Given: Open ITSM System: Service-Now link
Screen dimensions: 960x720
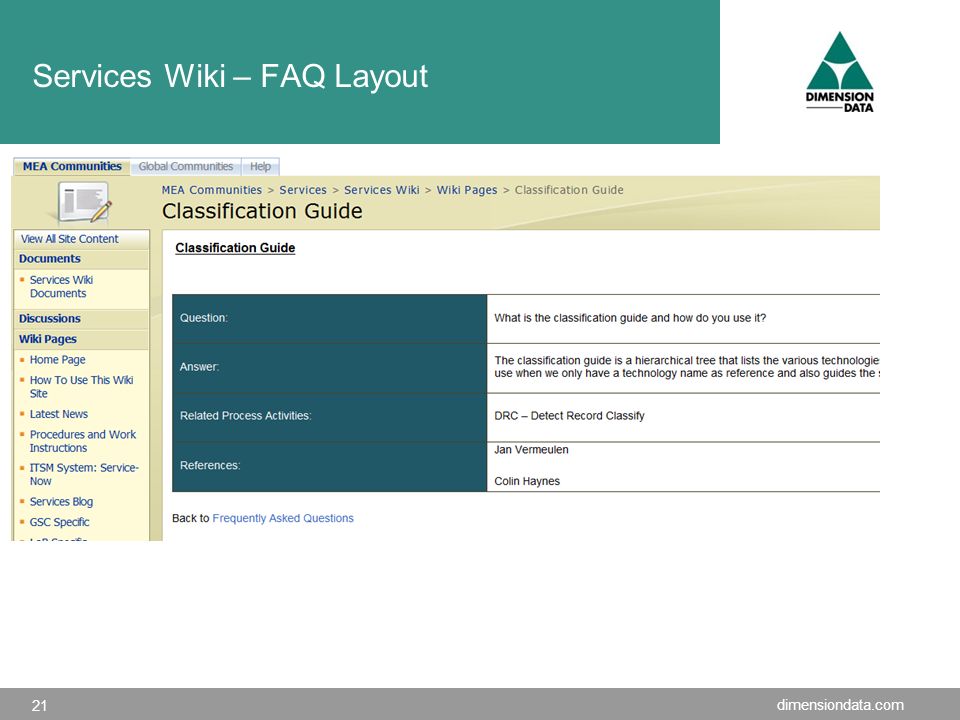Looking at the screenshot, I should click(x=84, y=474).
